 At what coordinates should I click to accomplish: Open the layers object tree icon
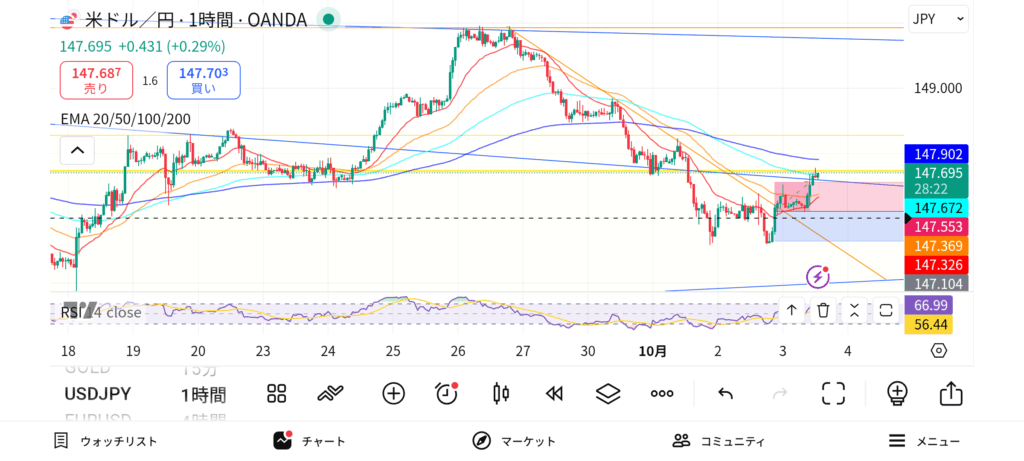(x=608, y=393)
